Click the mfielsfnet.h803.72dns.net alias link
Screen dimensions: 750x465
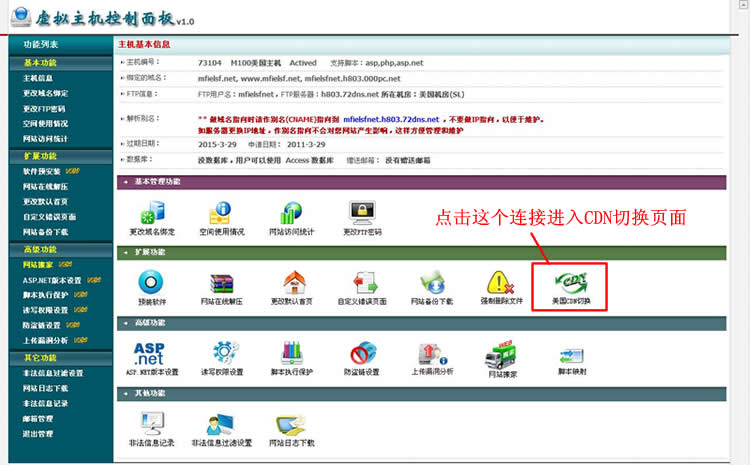tap(398, 118)
